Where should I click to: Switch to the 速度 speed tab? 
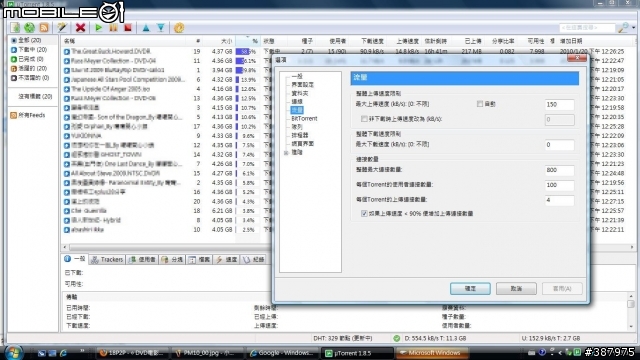click(x=227, y=260)
